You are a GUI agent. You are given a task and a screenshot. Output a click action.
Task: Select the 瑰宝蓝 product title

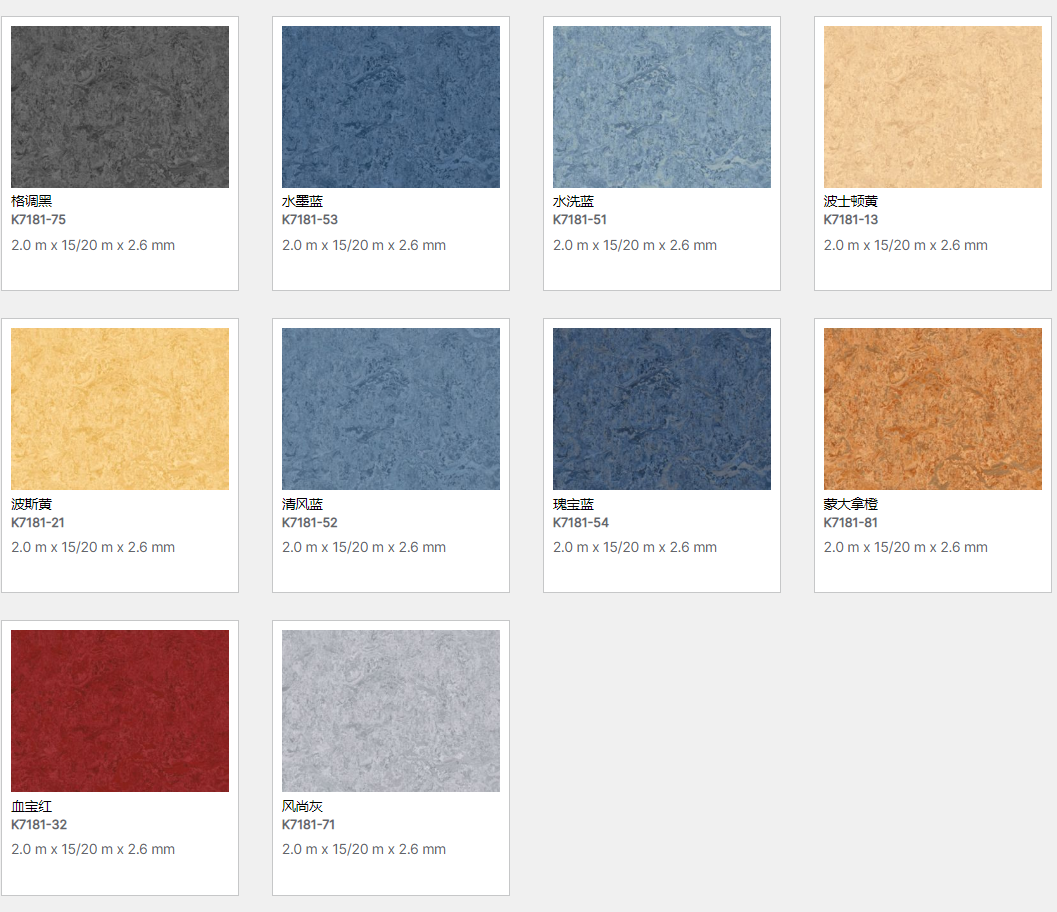(x=574, y=504)
